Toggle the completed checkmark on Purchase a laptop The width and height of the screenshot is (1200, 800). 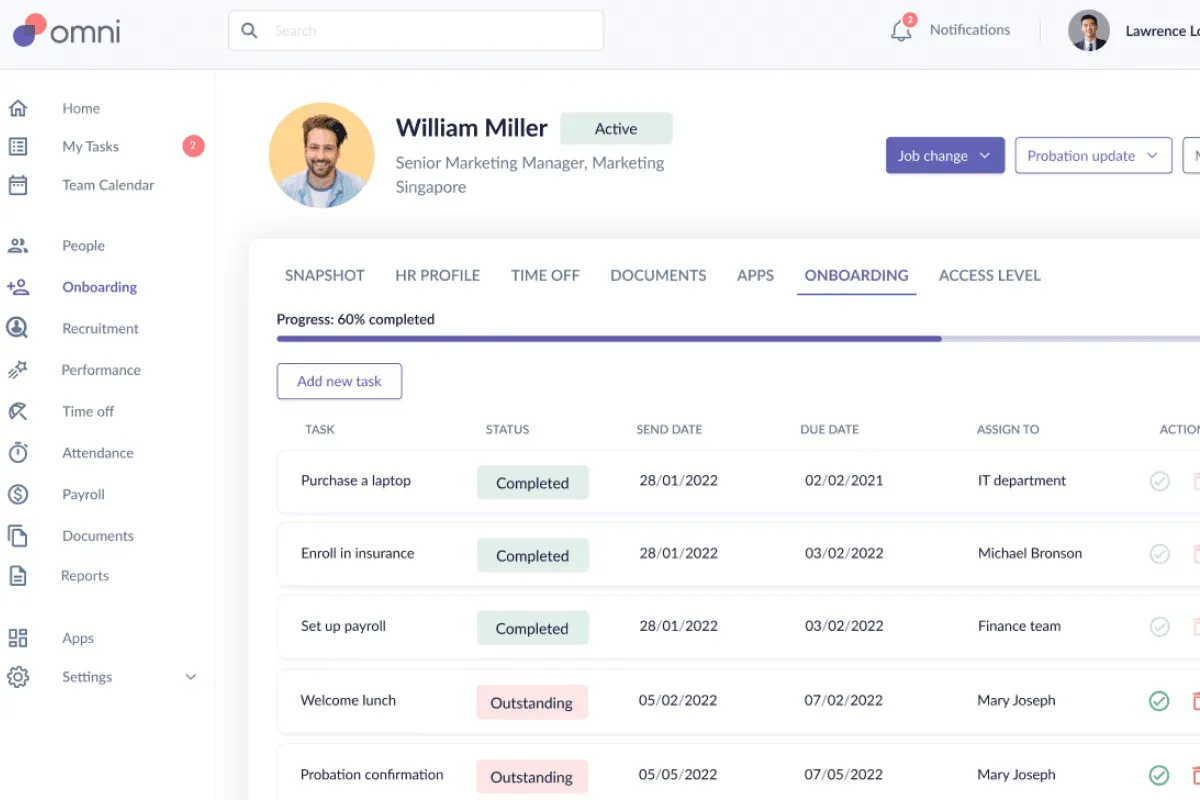click(x=1159, y=481)
